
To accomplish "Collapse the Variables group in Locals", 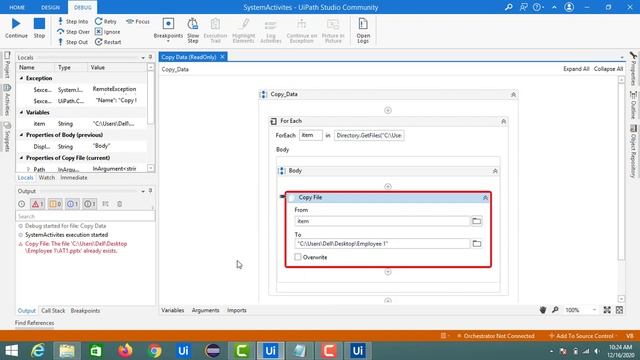I will click(21, 112).
